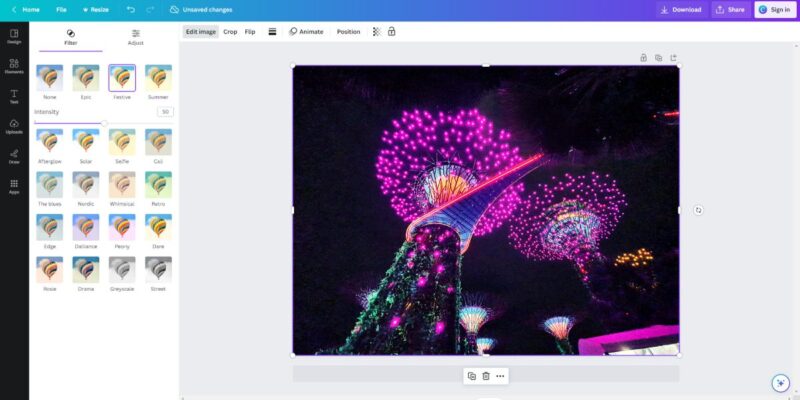Apply the Edge filter
Screen dimensions: 800x400
click(49, 227)
